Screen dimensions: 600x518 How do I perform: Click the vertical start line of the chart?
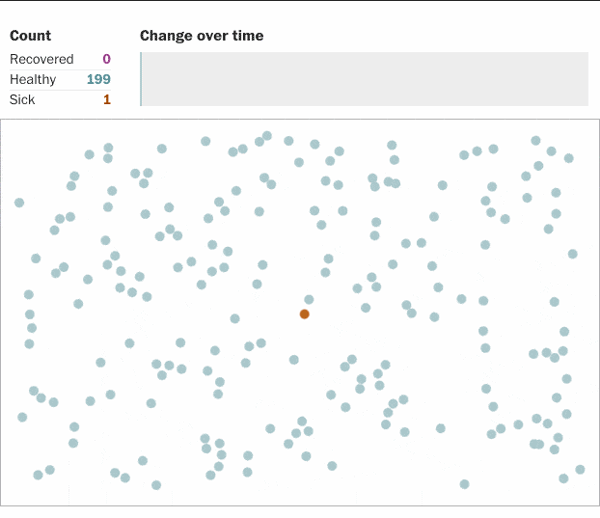[x=141, y=79]
